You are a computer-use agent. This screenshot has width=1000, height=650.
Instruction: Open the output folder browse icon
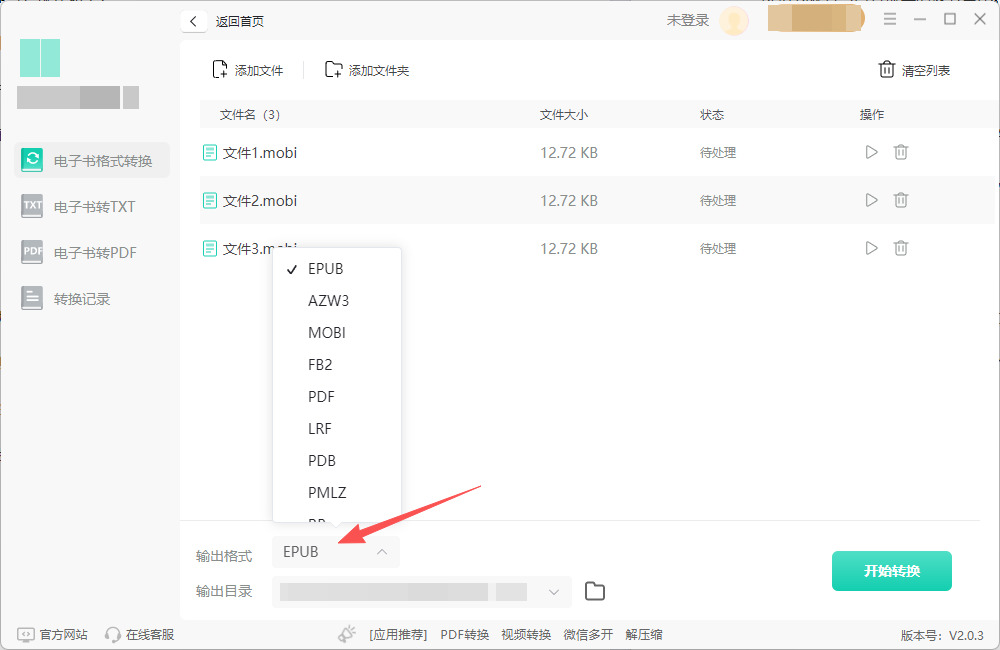(x=594, y=591)
